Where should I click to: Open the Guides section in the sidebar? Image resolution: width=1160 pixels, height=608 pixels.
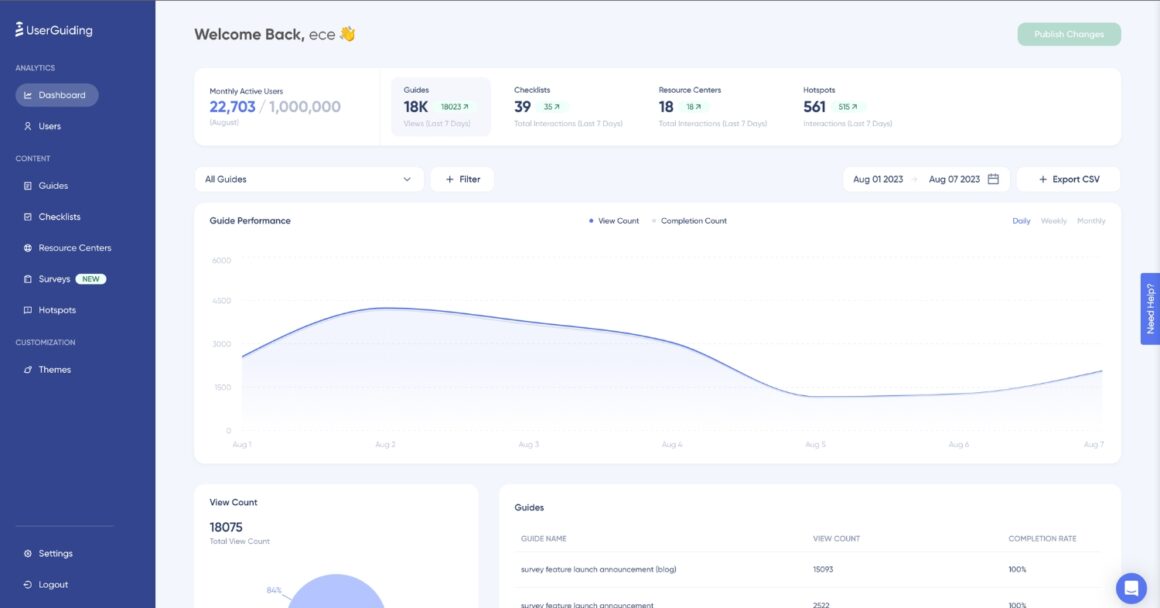tap(53, 186)
